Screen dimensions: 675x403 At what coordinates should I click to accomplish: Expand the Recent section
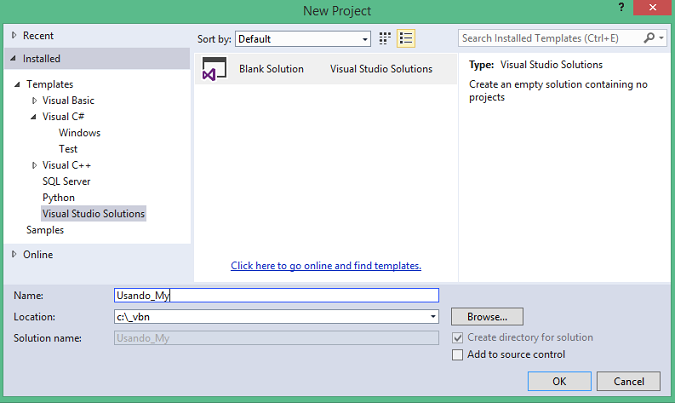point(14,35)
